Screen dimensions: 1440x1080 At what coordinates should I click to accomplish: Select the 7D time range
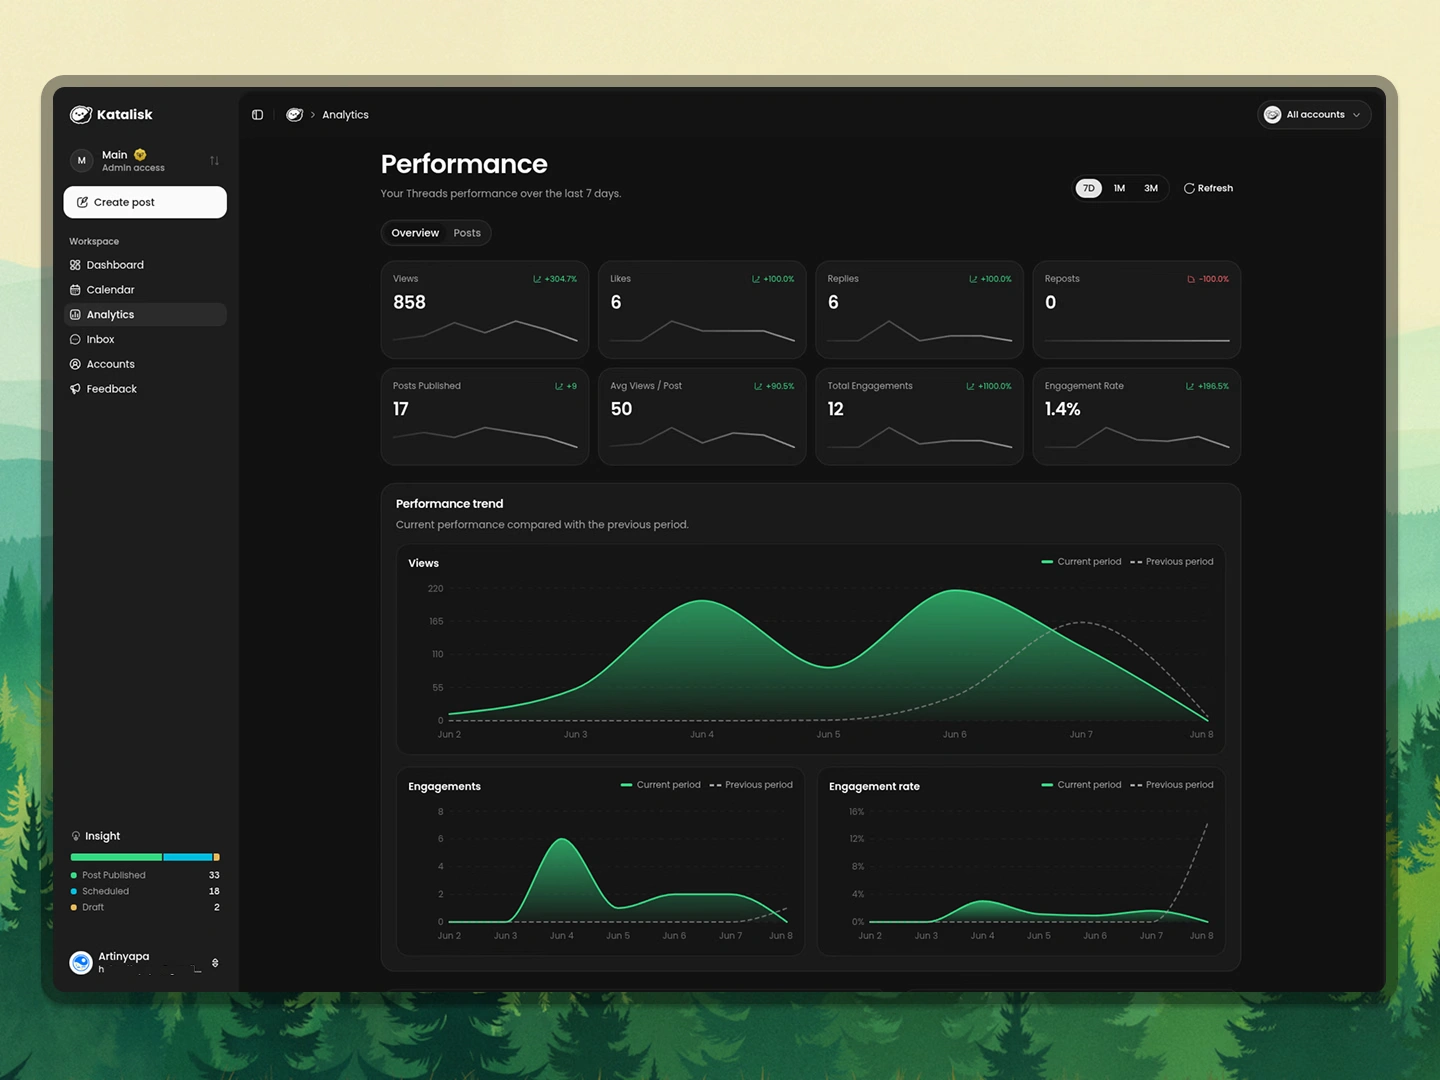pyautogui.click(x=1089, y=188)
